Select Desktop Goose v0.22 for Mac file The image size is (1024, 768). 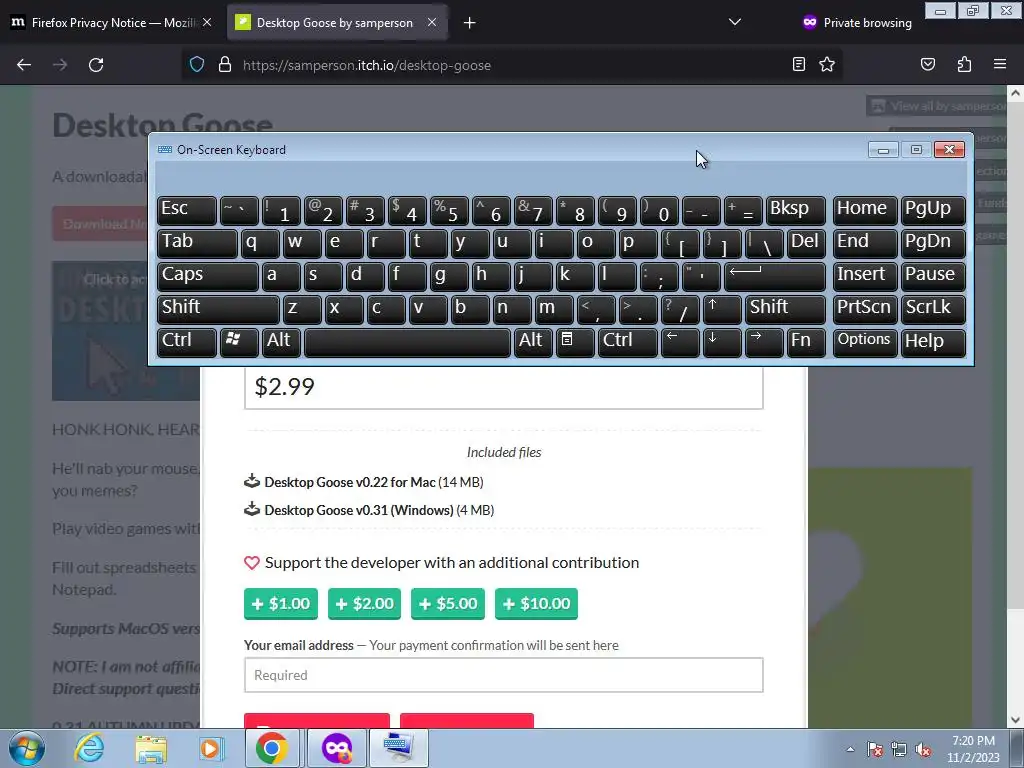(x=364, y=482)
